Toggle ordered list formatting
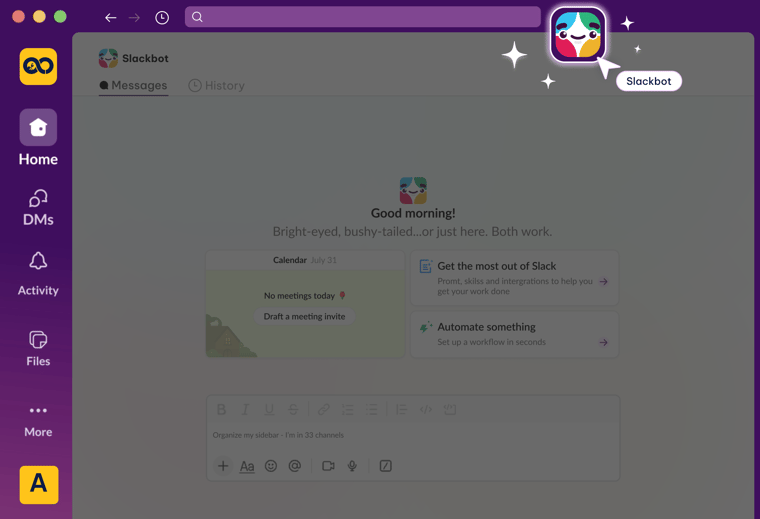 (348, 409)
